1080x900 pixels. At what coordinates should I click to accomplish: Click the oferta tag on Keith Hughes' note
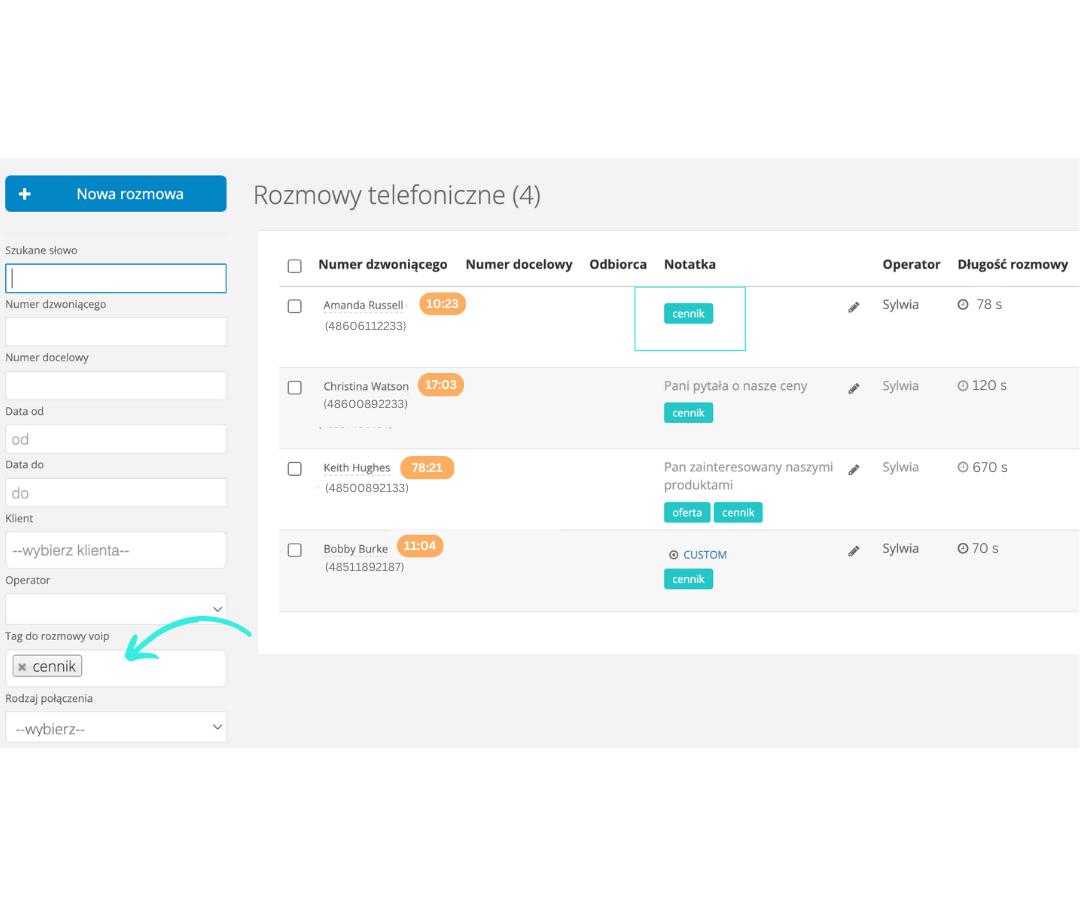point(687,513)
